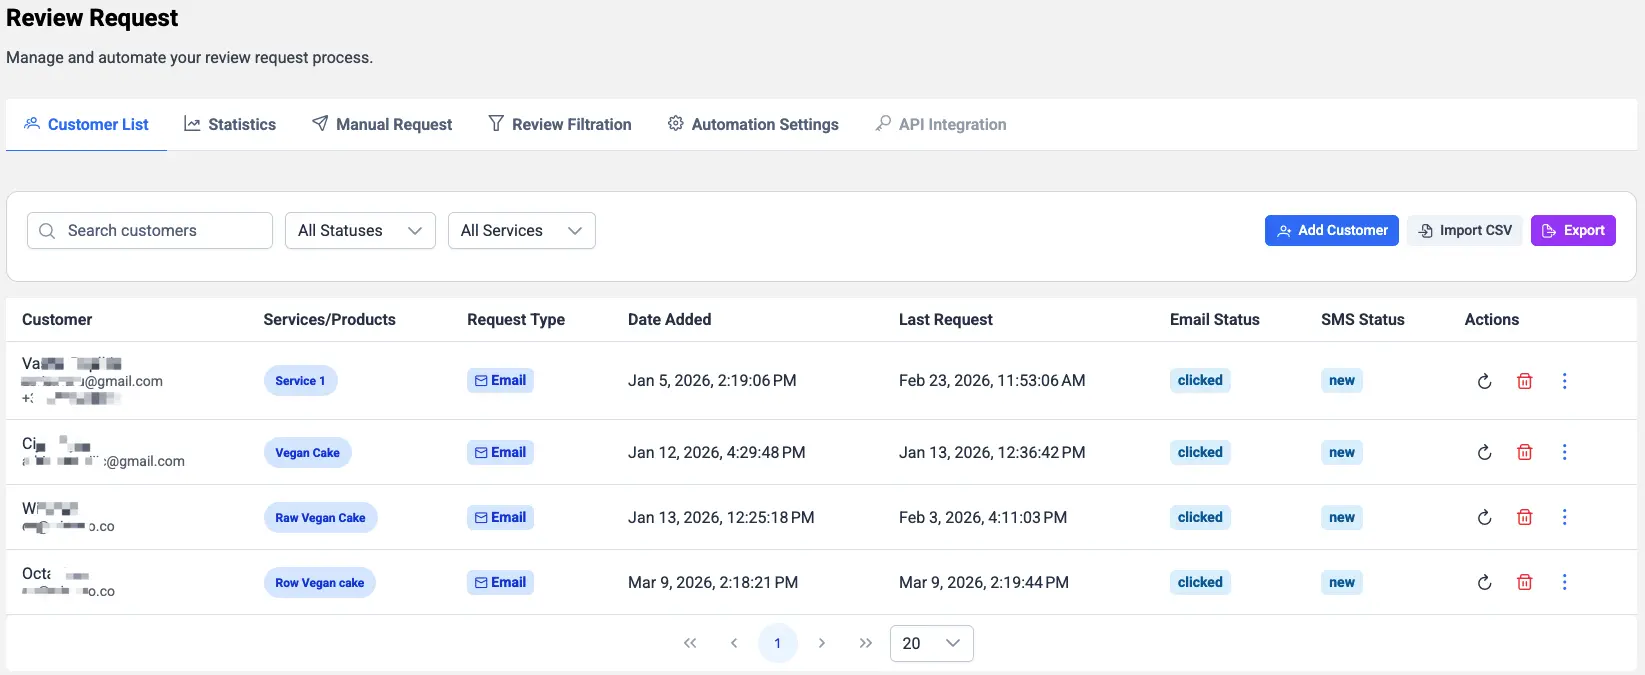Screen dimensions: 1645x675
Task: Delete the Raw Vegan Cake customer row
Action: point(1525,517)
